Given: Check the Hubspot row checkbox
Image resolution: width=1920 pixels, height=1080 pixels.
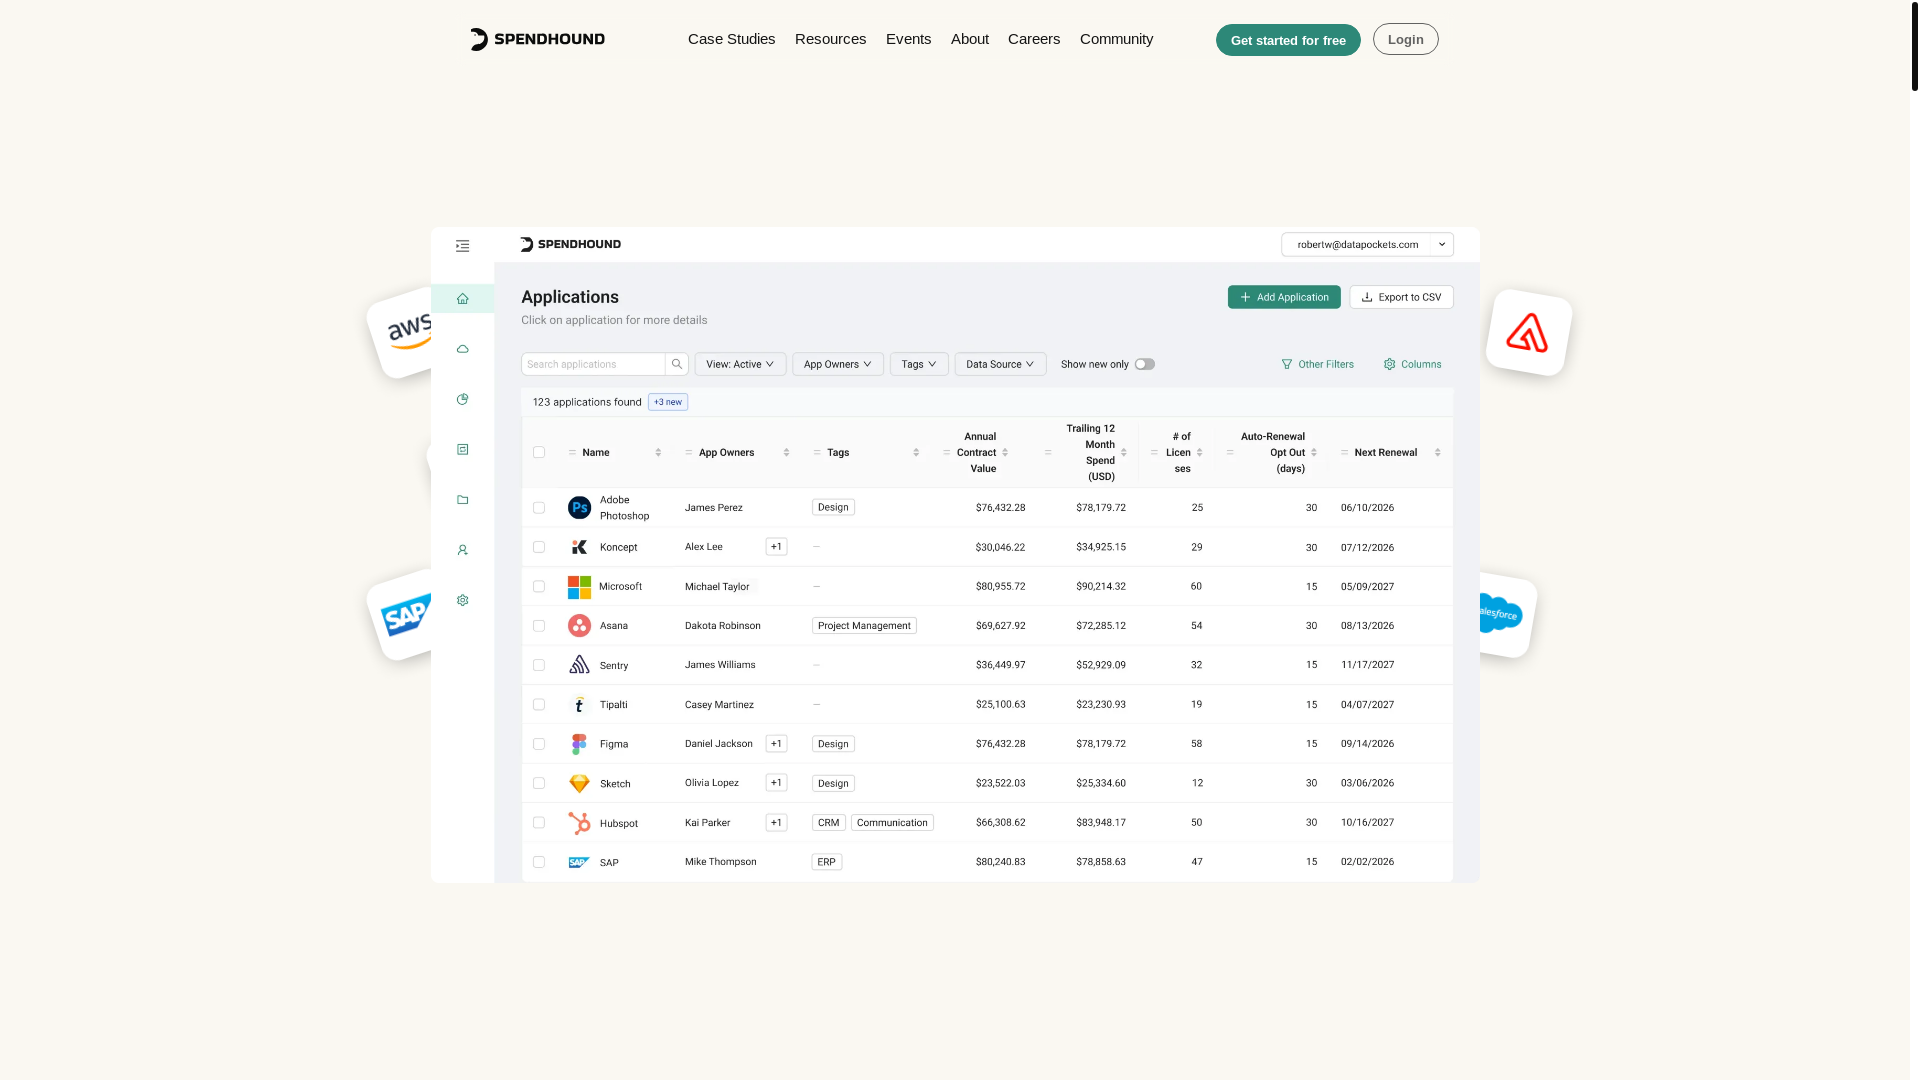Looking at the screenshot, I should (539, 823).
